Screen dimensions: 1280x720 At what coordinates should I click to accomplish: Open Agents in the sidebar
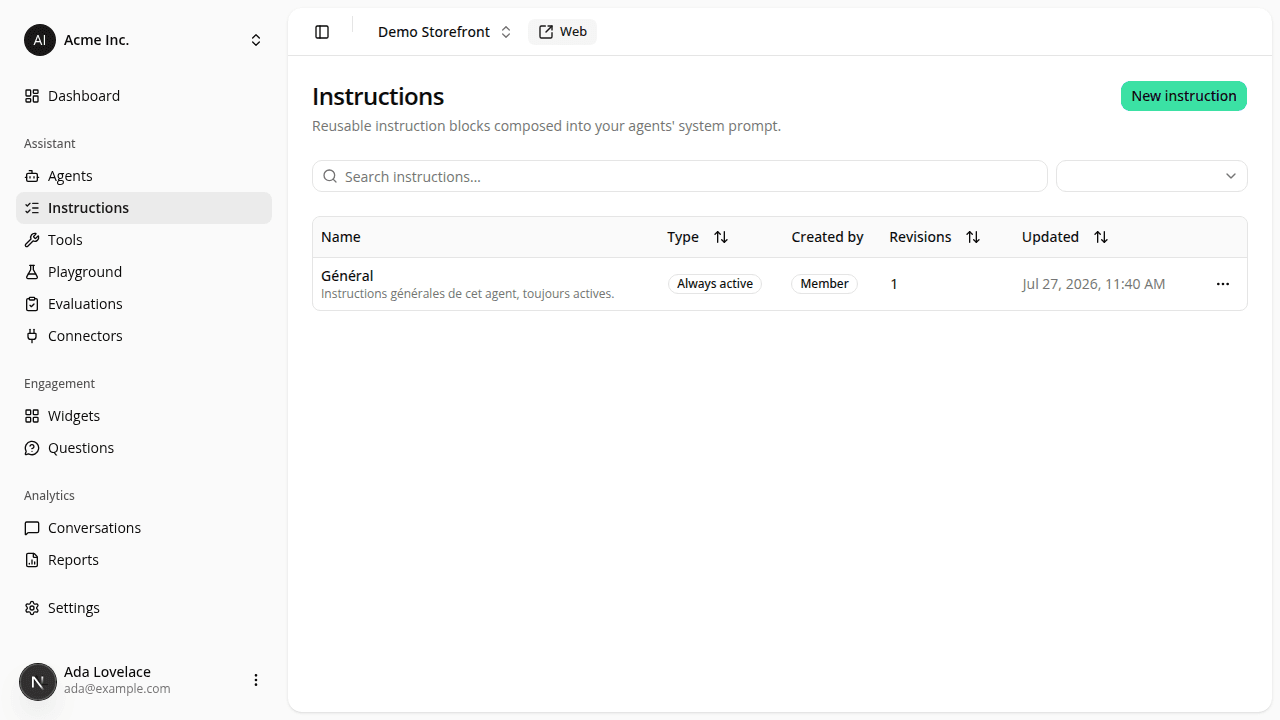pyautogui.click(x=144, y=176)
